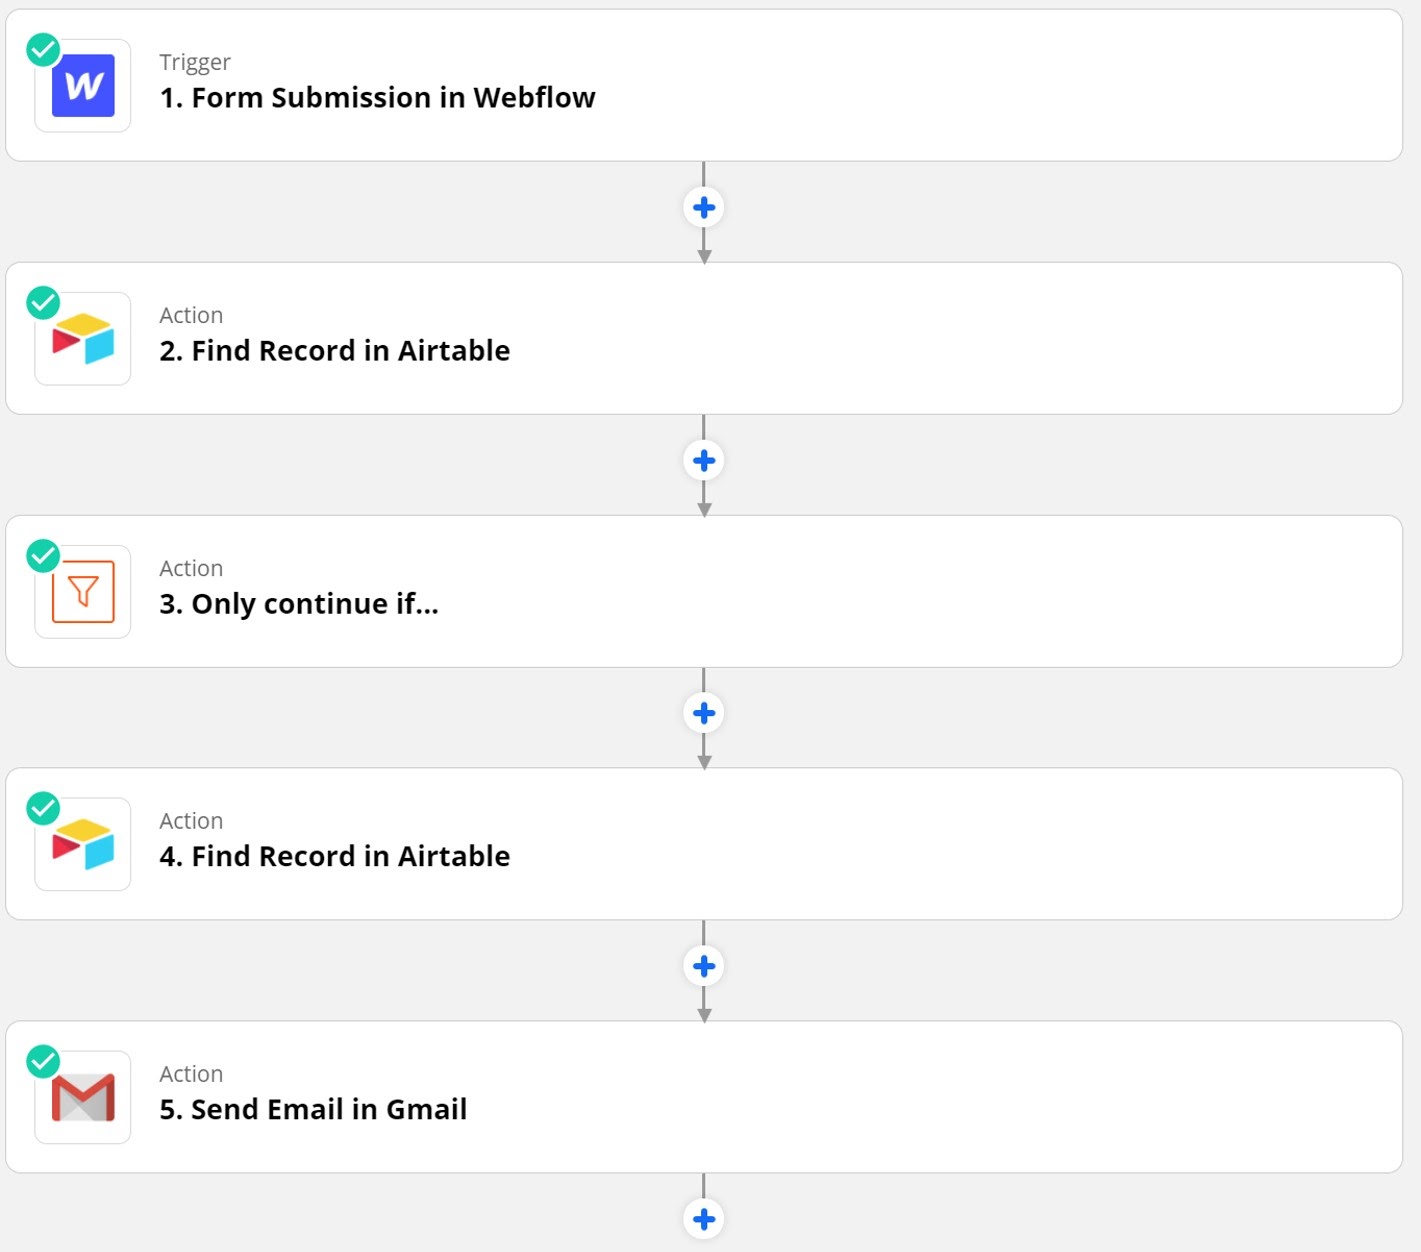Viewport: 1421px width, 1252px height.
Task: Open the Send Email in Gmail step
Action: 313,1110
